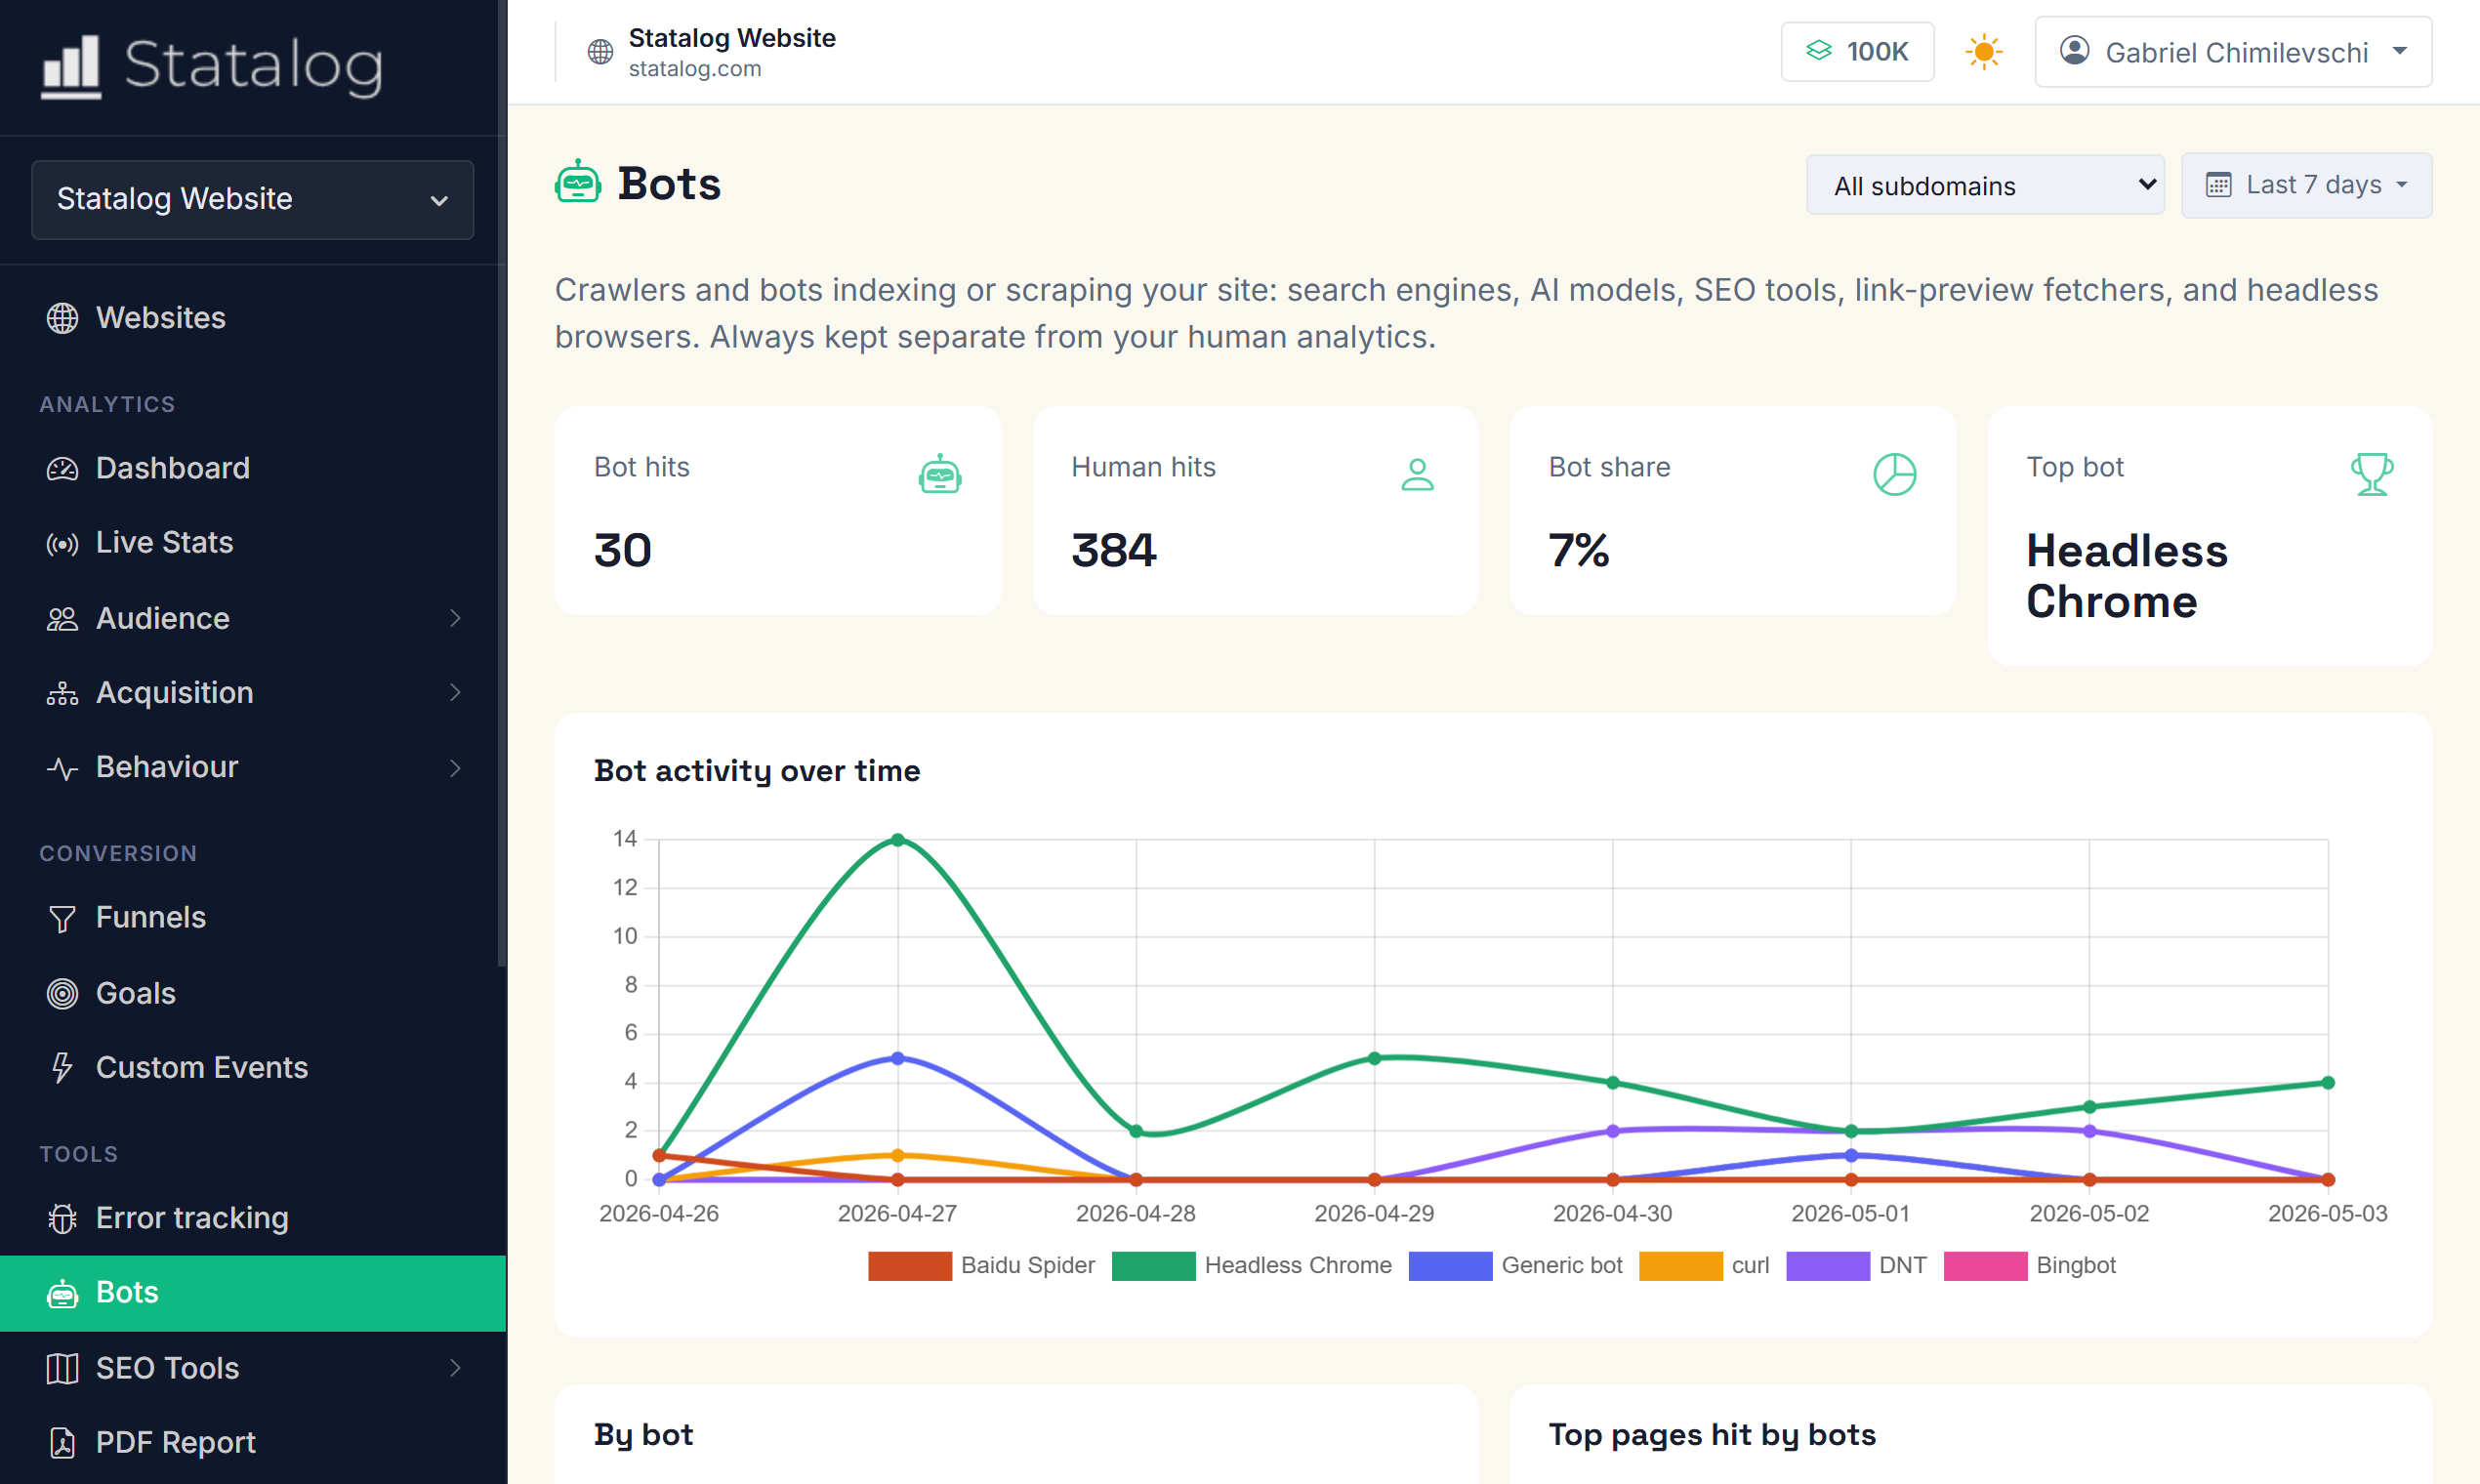Click the globe icon beside statalog.com

[600, 52]
